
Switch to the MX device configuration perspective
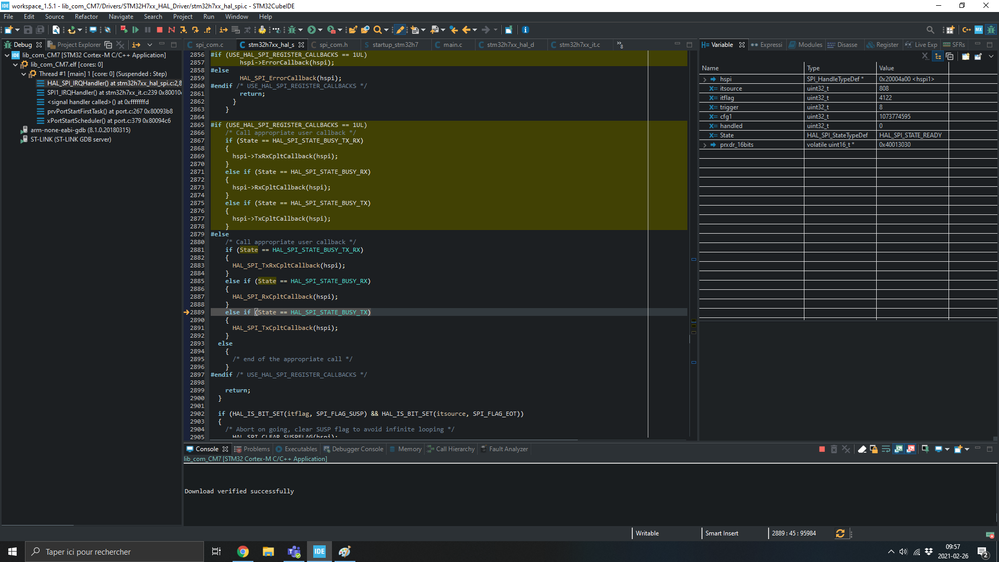click(979, 30)
